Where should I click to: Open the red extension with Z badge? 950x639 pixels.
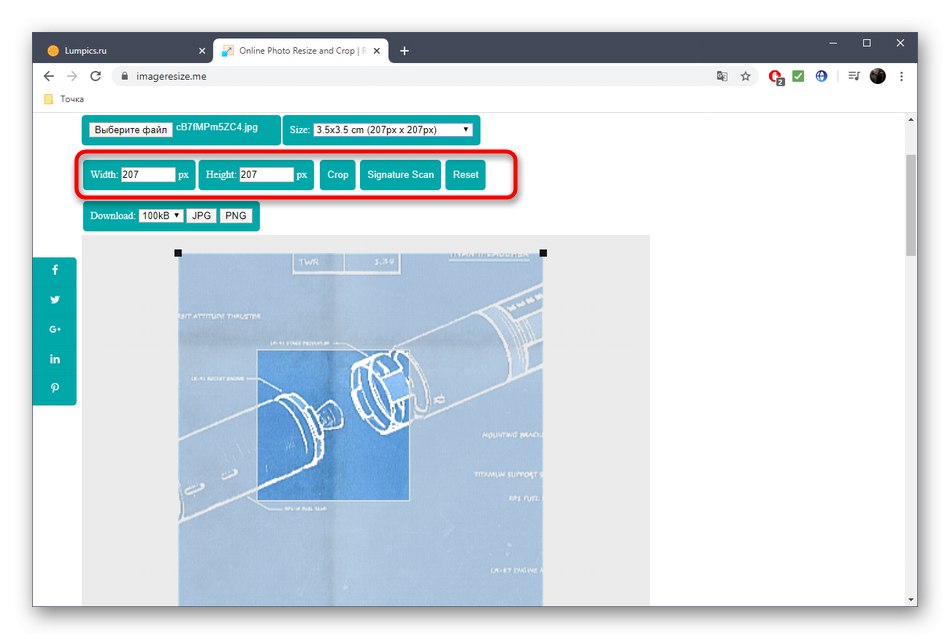[775, 75]
